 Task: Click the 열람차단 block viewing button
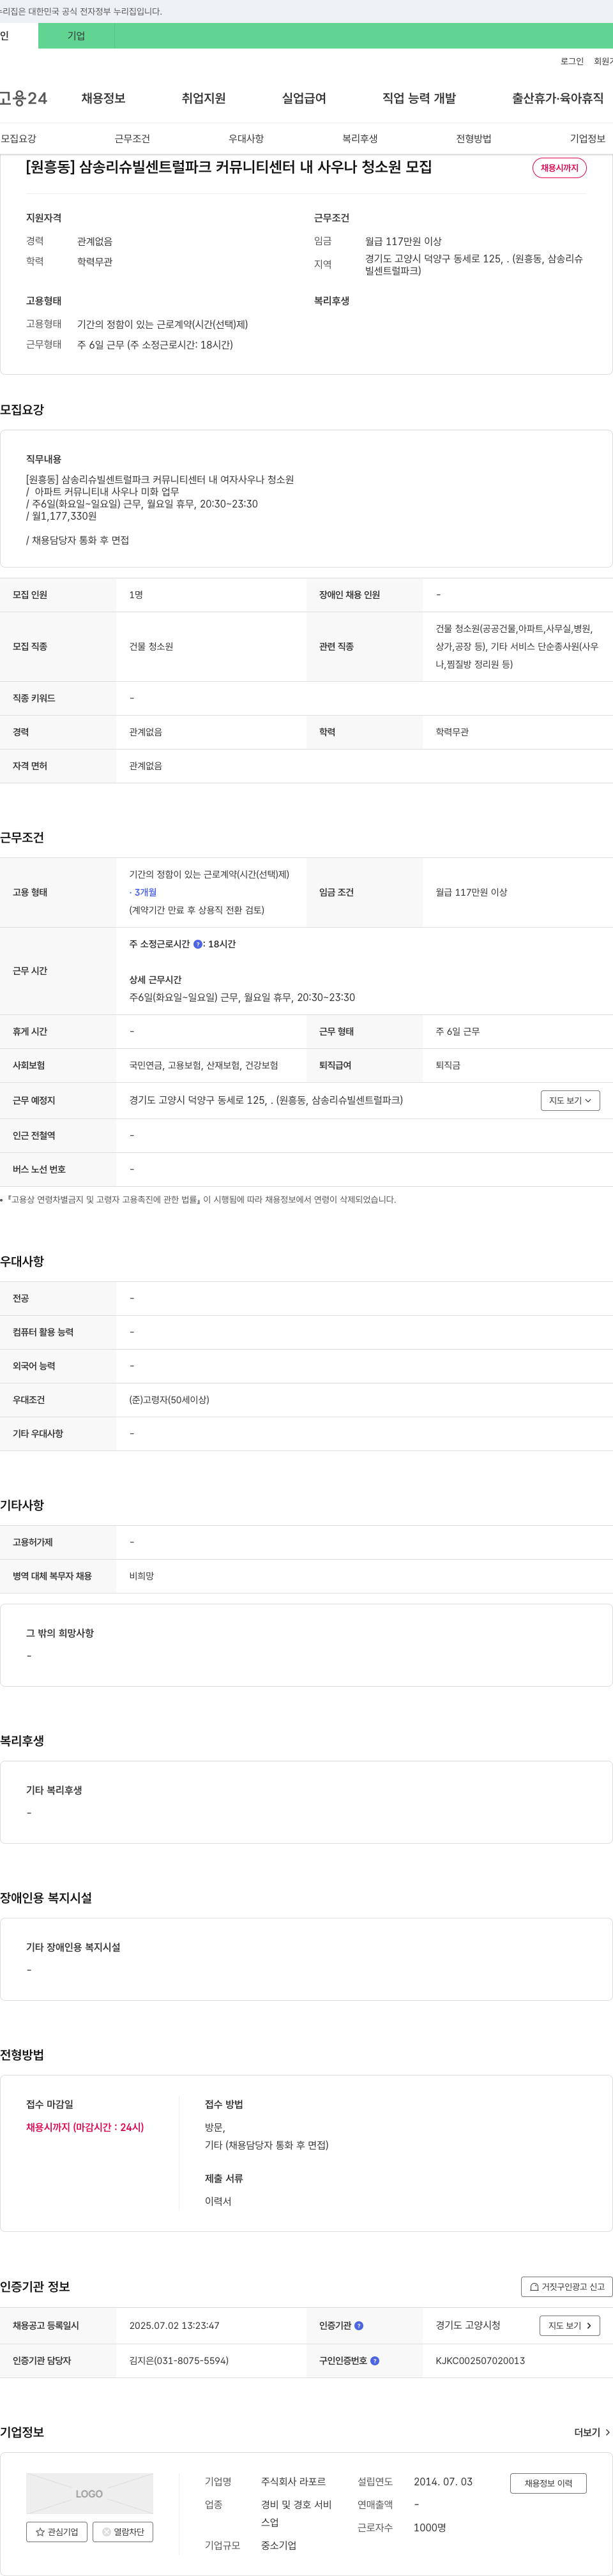click(x=123, y=2532)
